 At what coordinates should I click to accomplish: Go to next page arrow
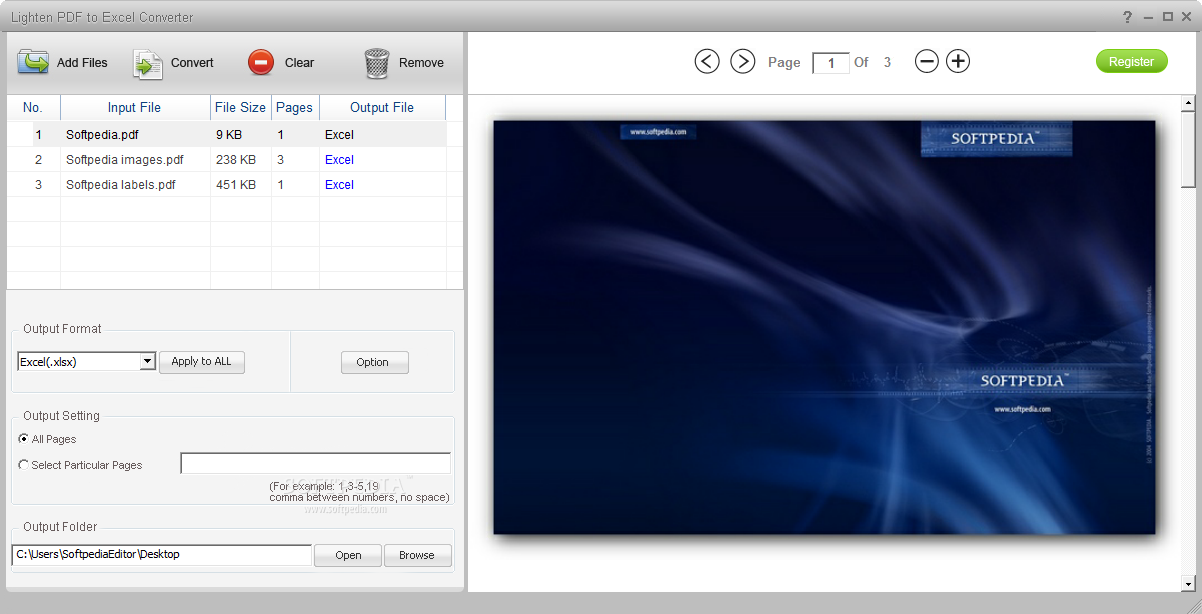pos(742,62)
